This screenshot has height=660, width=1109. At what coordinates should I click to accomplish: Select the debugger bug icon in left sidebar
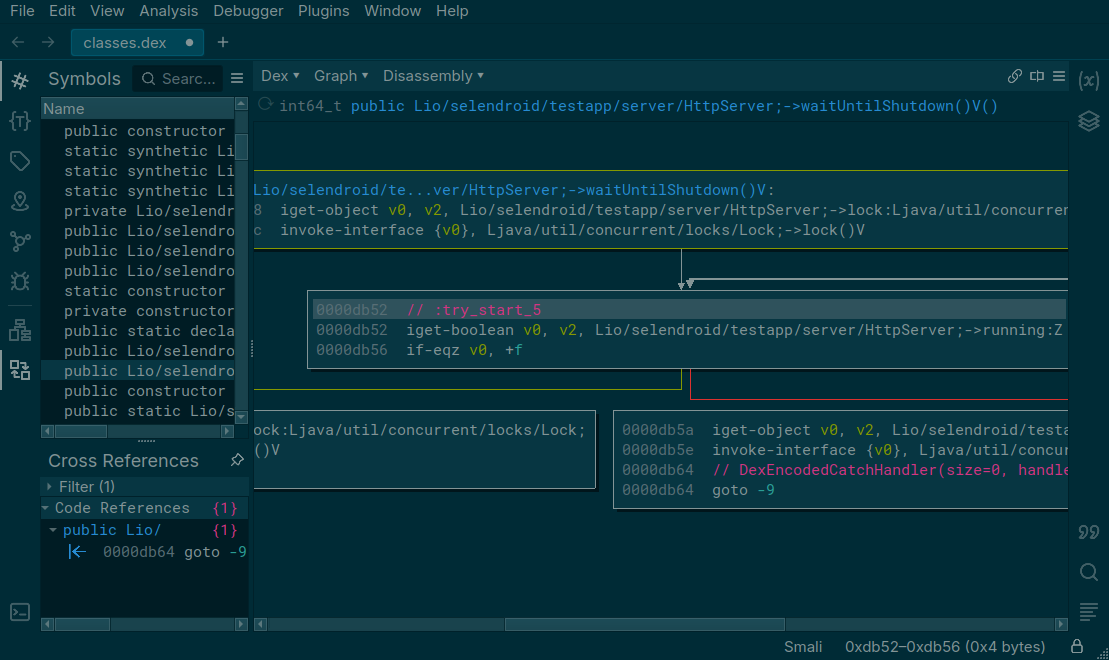pyautogui.click(x=19, y=281)
